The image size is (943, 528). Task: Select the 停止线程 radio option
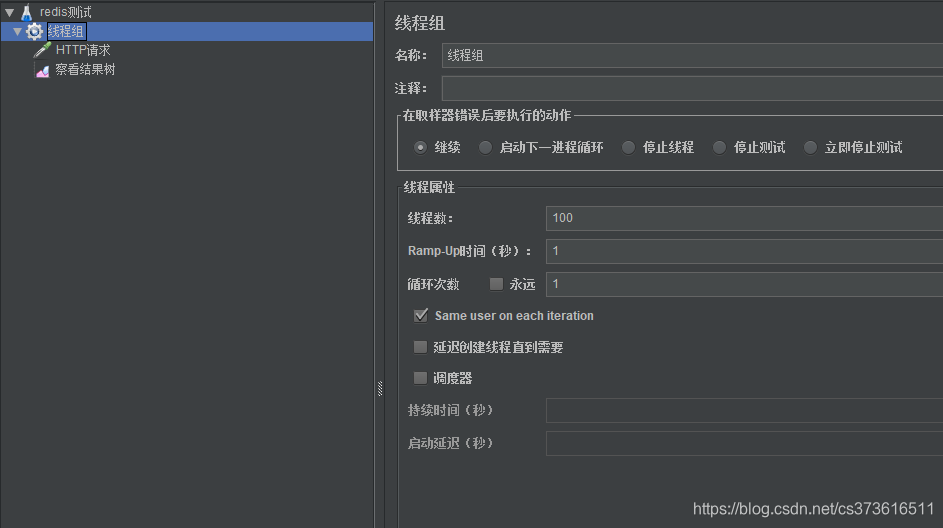click(x=628, y=147)
